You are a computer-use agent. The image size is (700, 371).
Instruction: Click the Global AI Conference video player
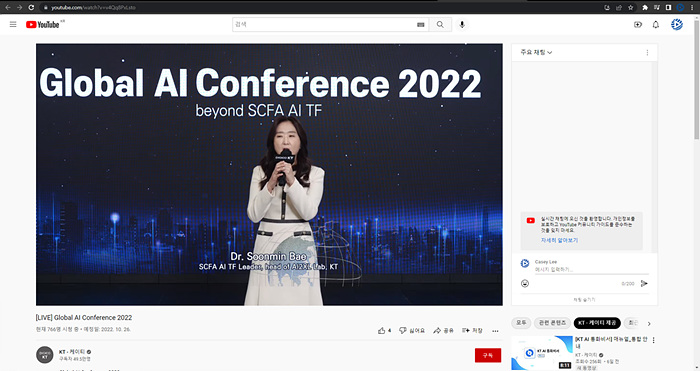click(269, 175)
